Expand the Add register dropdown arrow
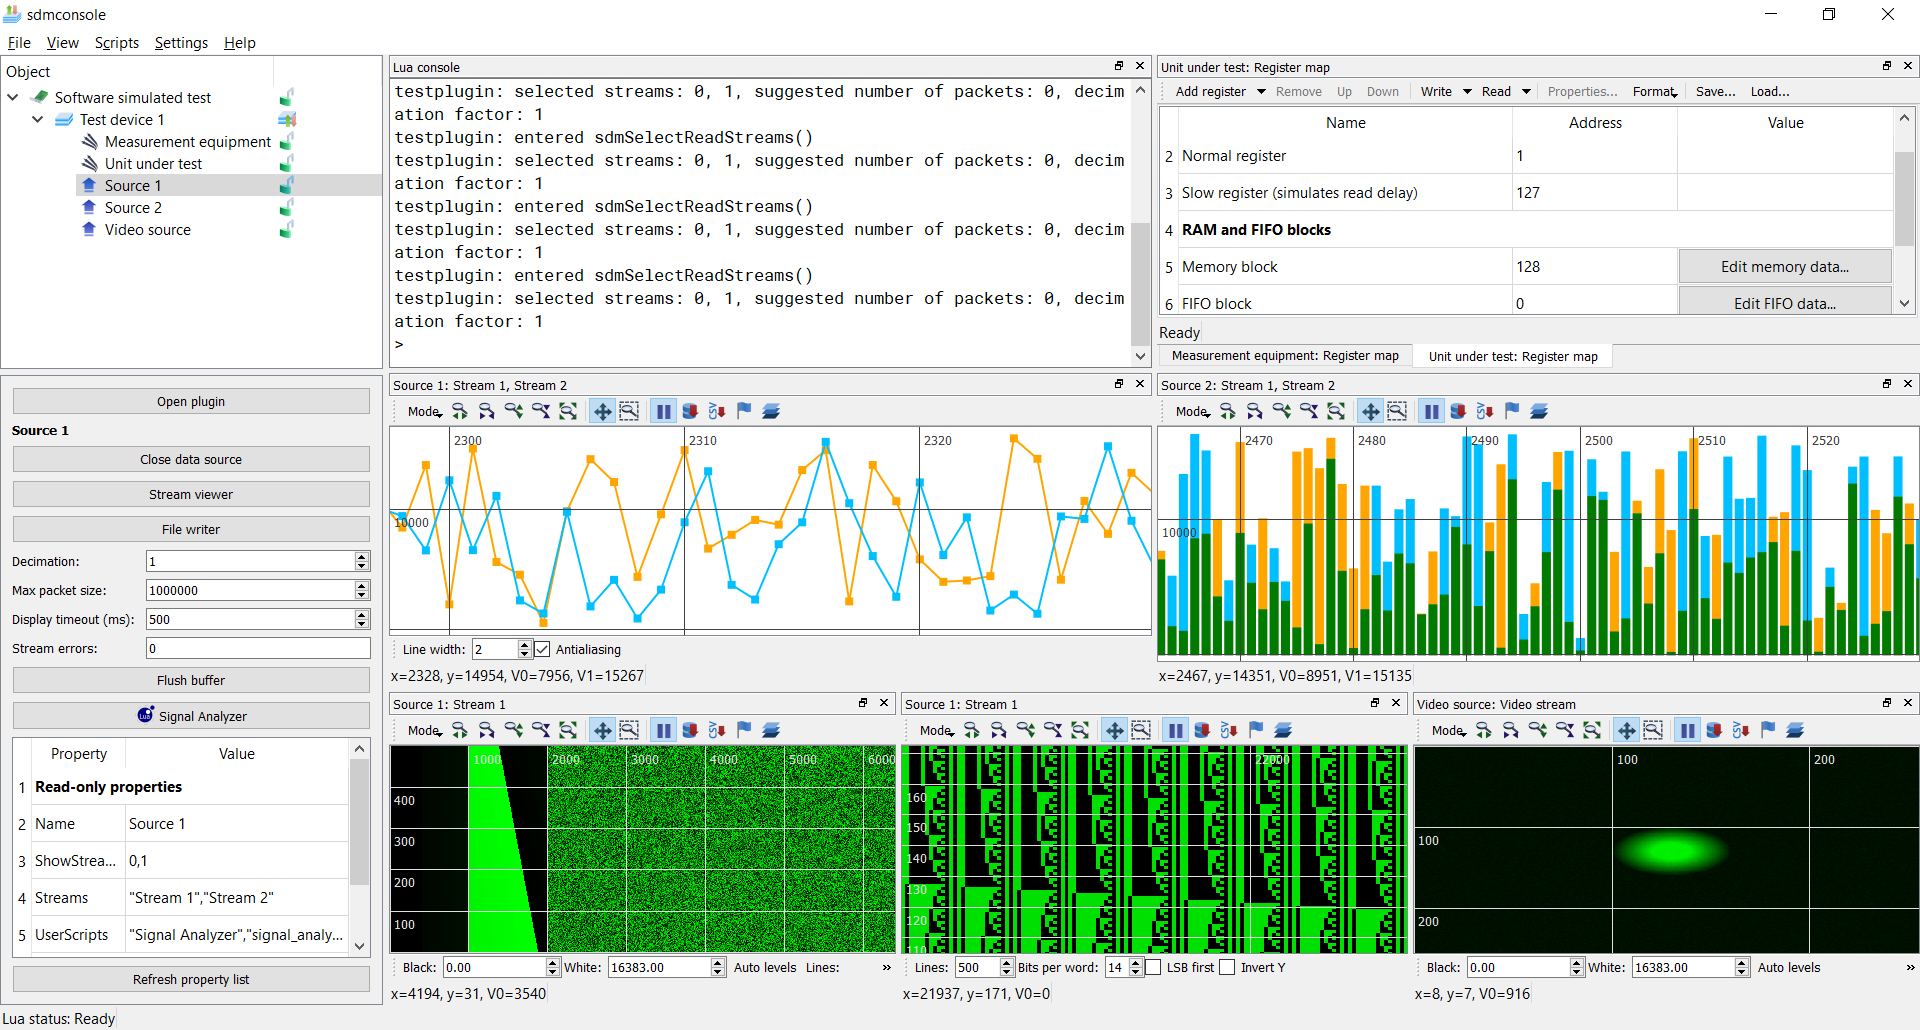Screen dimensions: 1920x1030 point(1261,92)
